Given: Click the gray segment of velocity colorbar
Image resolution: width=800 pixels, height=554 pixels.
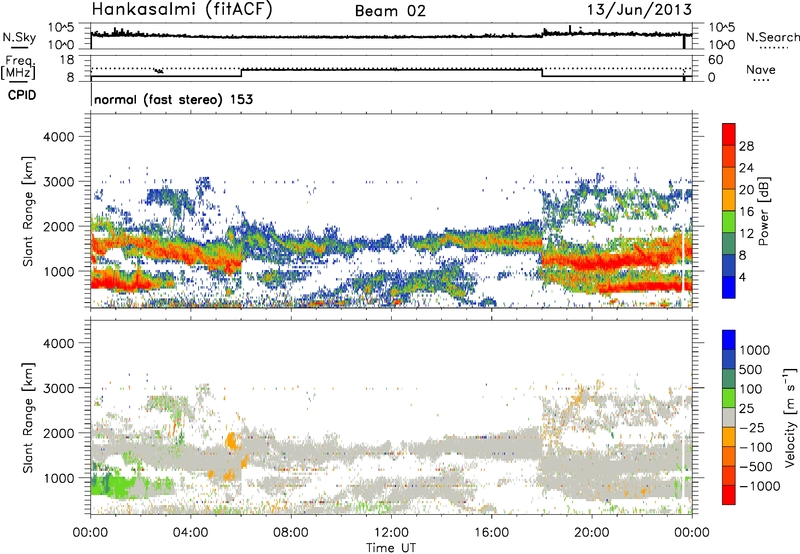Looking at the screenshot, I should point(729,418).
